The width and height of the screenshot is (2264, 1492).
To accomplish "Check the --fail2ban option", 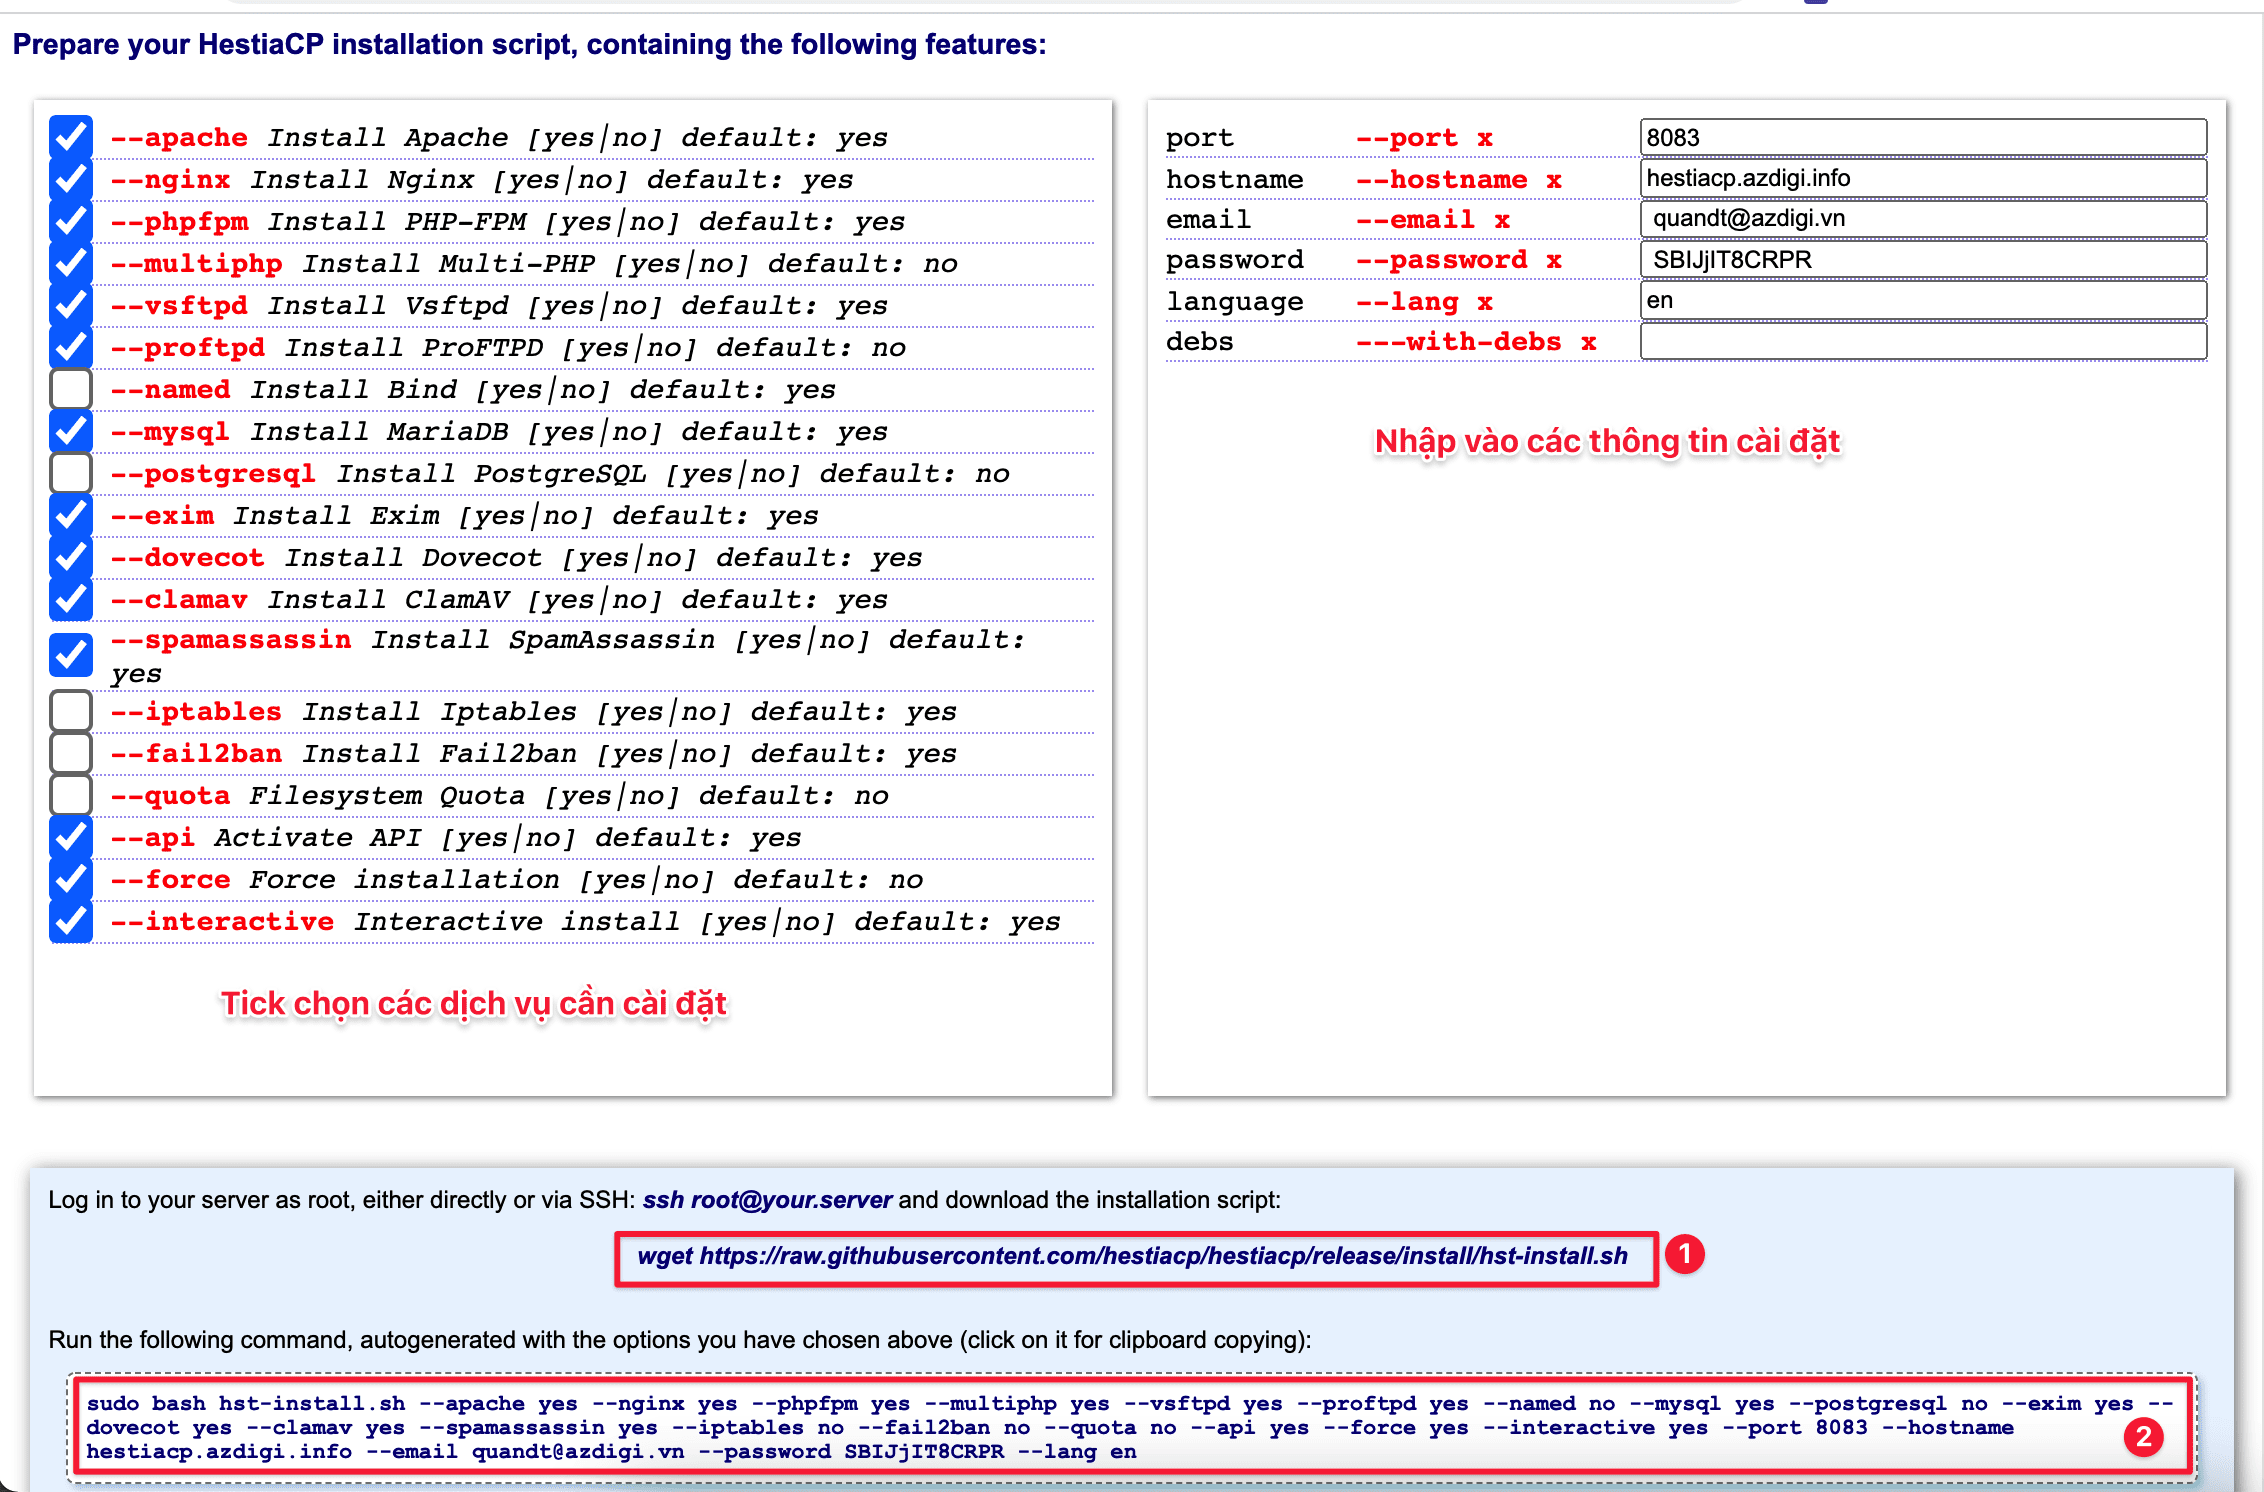I will [x=71, y=754].
